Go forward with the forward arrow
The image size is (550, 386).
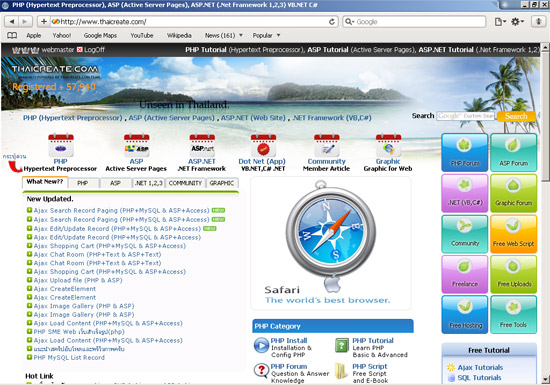coord(24,21)
